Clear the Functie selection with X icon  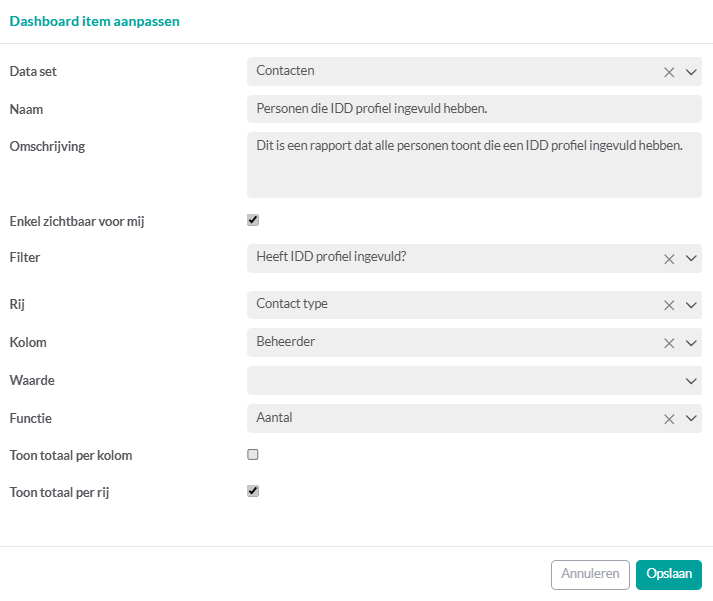669,419
